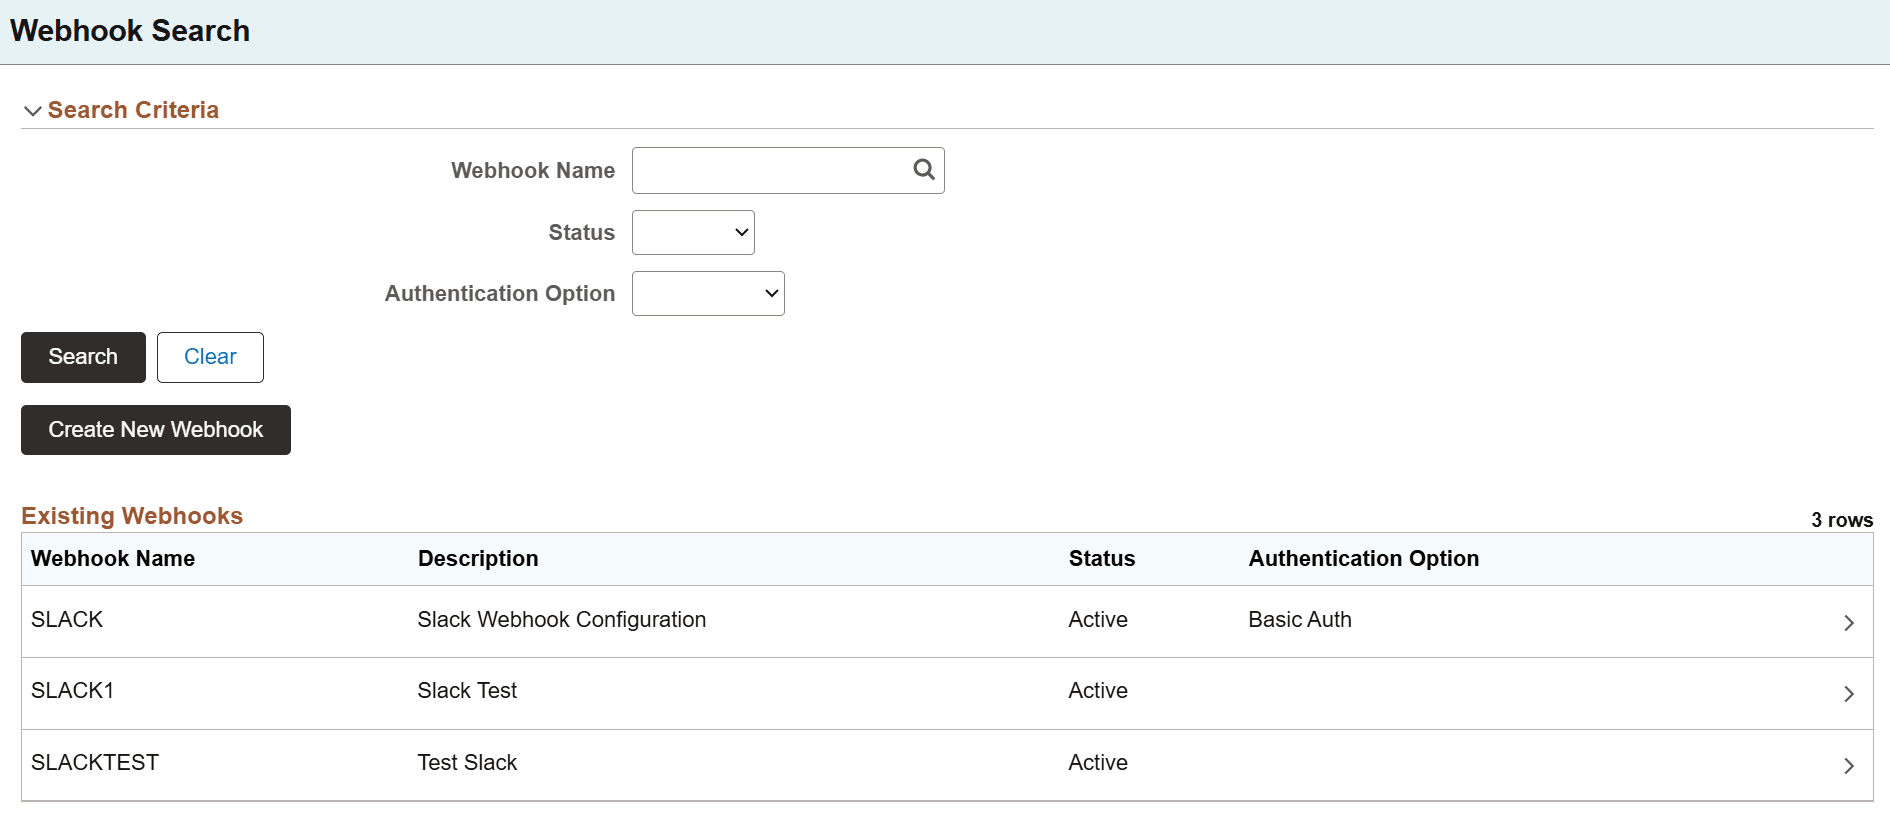The height and width of the screenshot is (821, 1890).
Task: Click the 3 rows count label
Action: pos(1842,520)
